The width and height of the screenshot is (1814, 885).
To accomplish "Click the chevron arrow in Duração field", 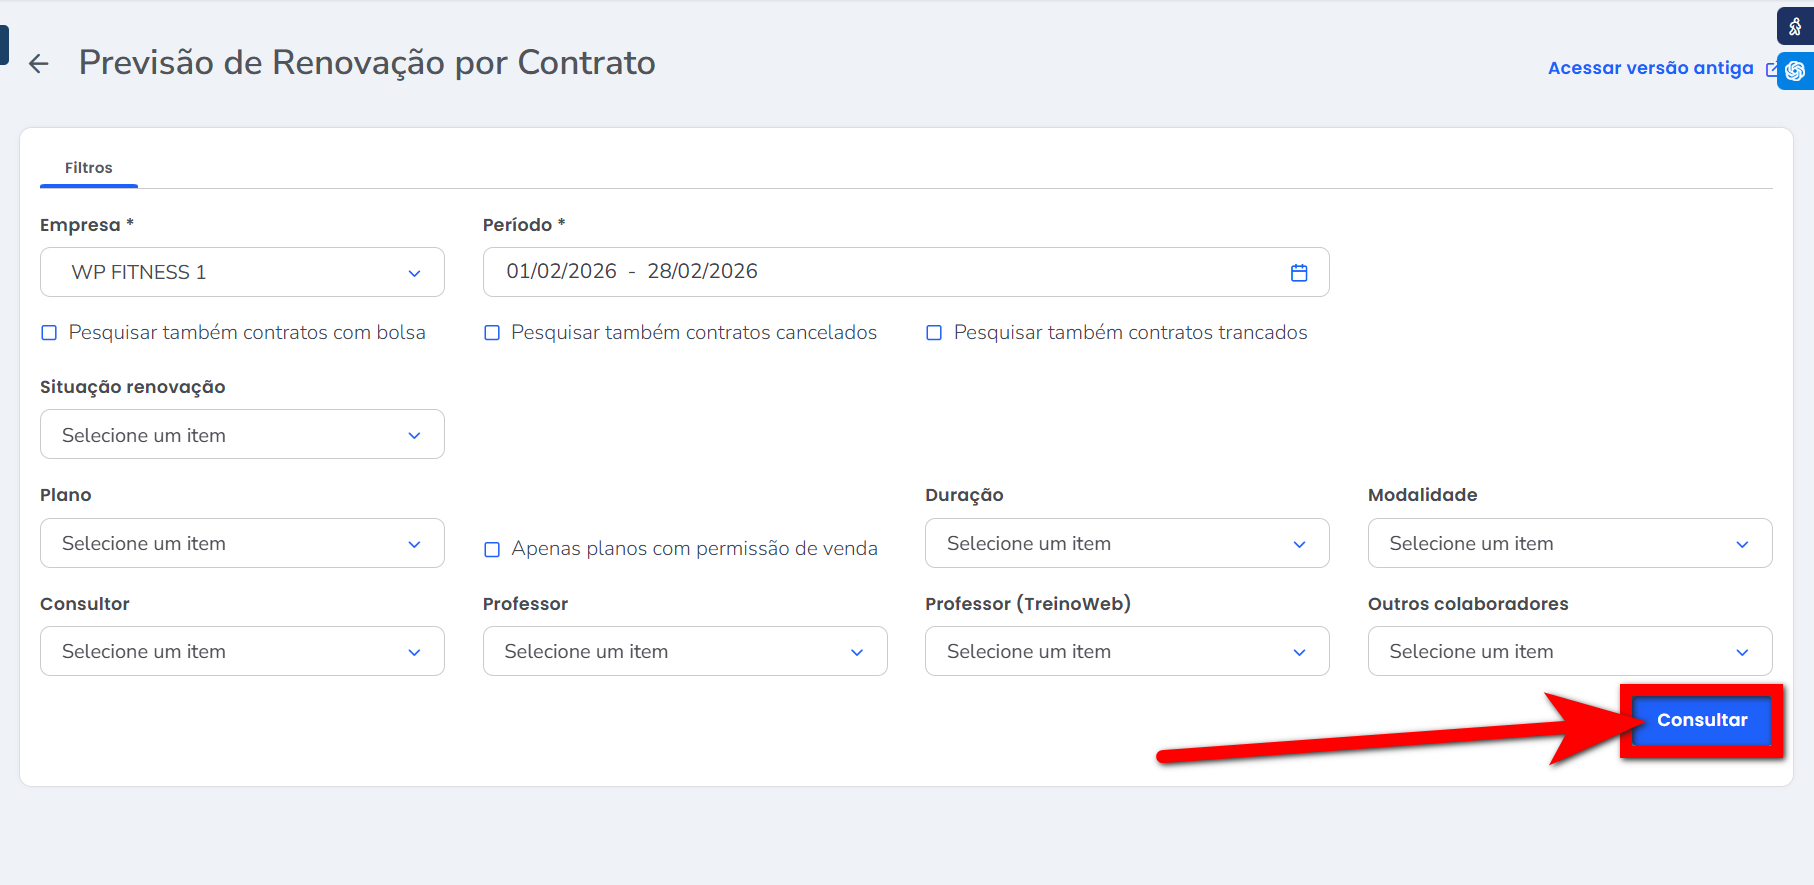I will click(1299, 544).
